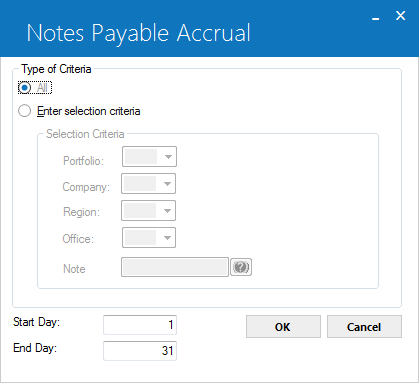This screenshot has height=383, width=419.
Task: Expand the Company dropdown list
Action: 167,184
